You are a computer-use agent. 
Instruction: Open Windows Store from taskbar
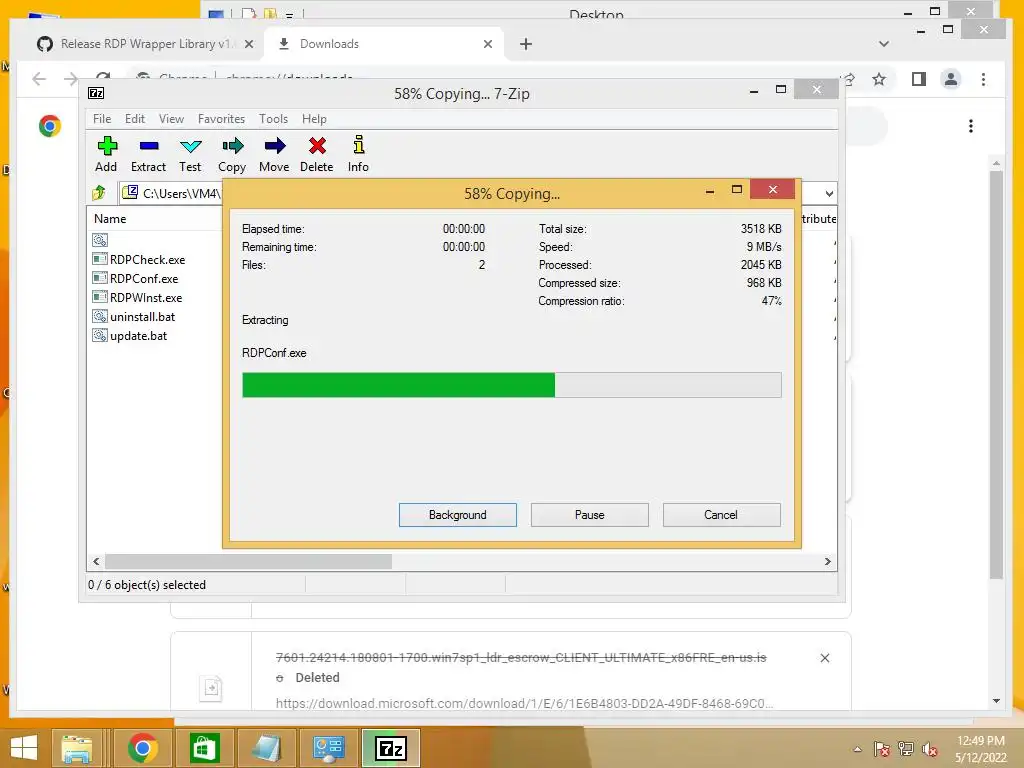(204, 748)
